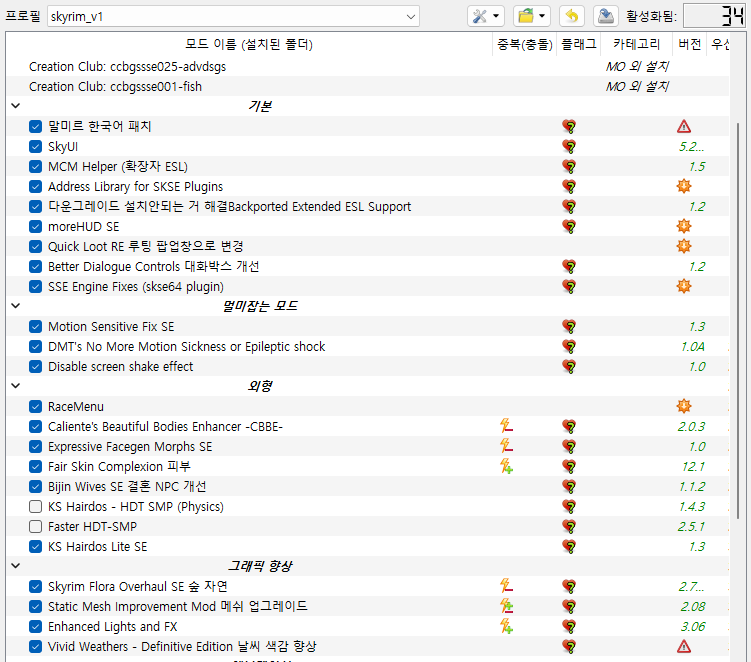Click the active mod counter showing 34
The width and height of the screenshot is (751, 662).
[x=714, y=16]
